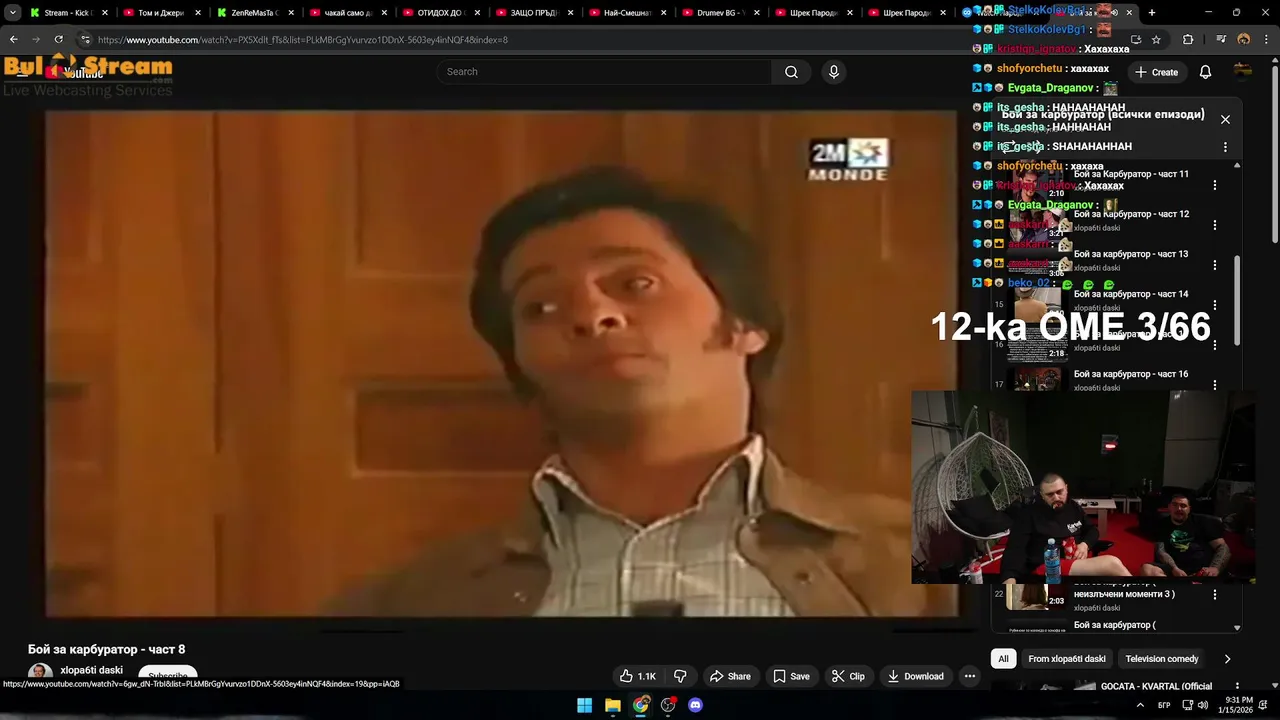The image size is (1280, 720).
Task: Open menu for част 12 playlist item
Action: 1215,225
